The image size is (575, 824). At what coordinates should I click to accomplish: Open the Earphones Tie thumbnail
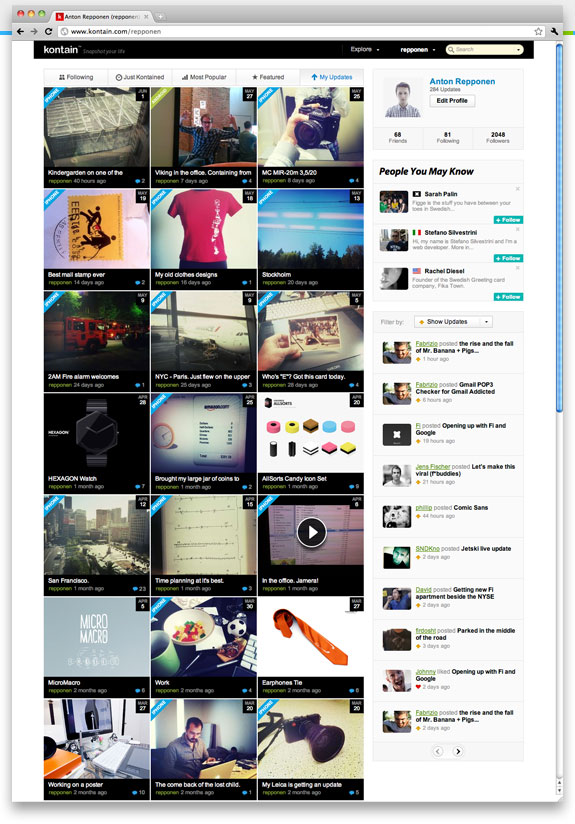[311, 637]
